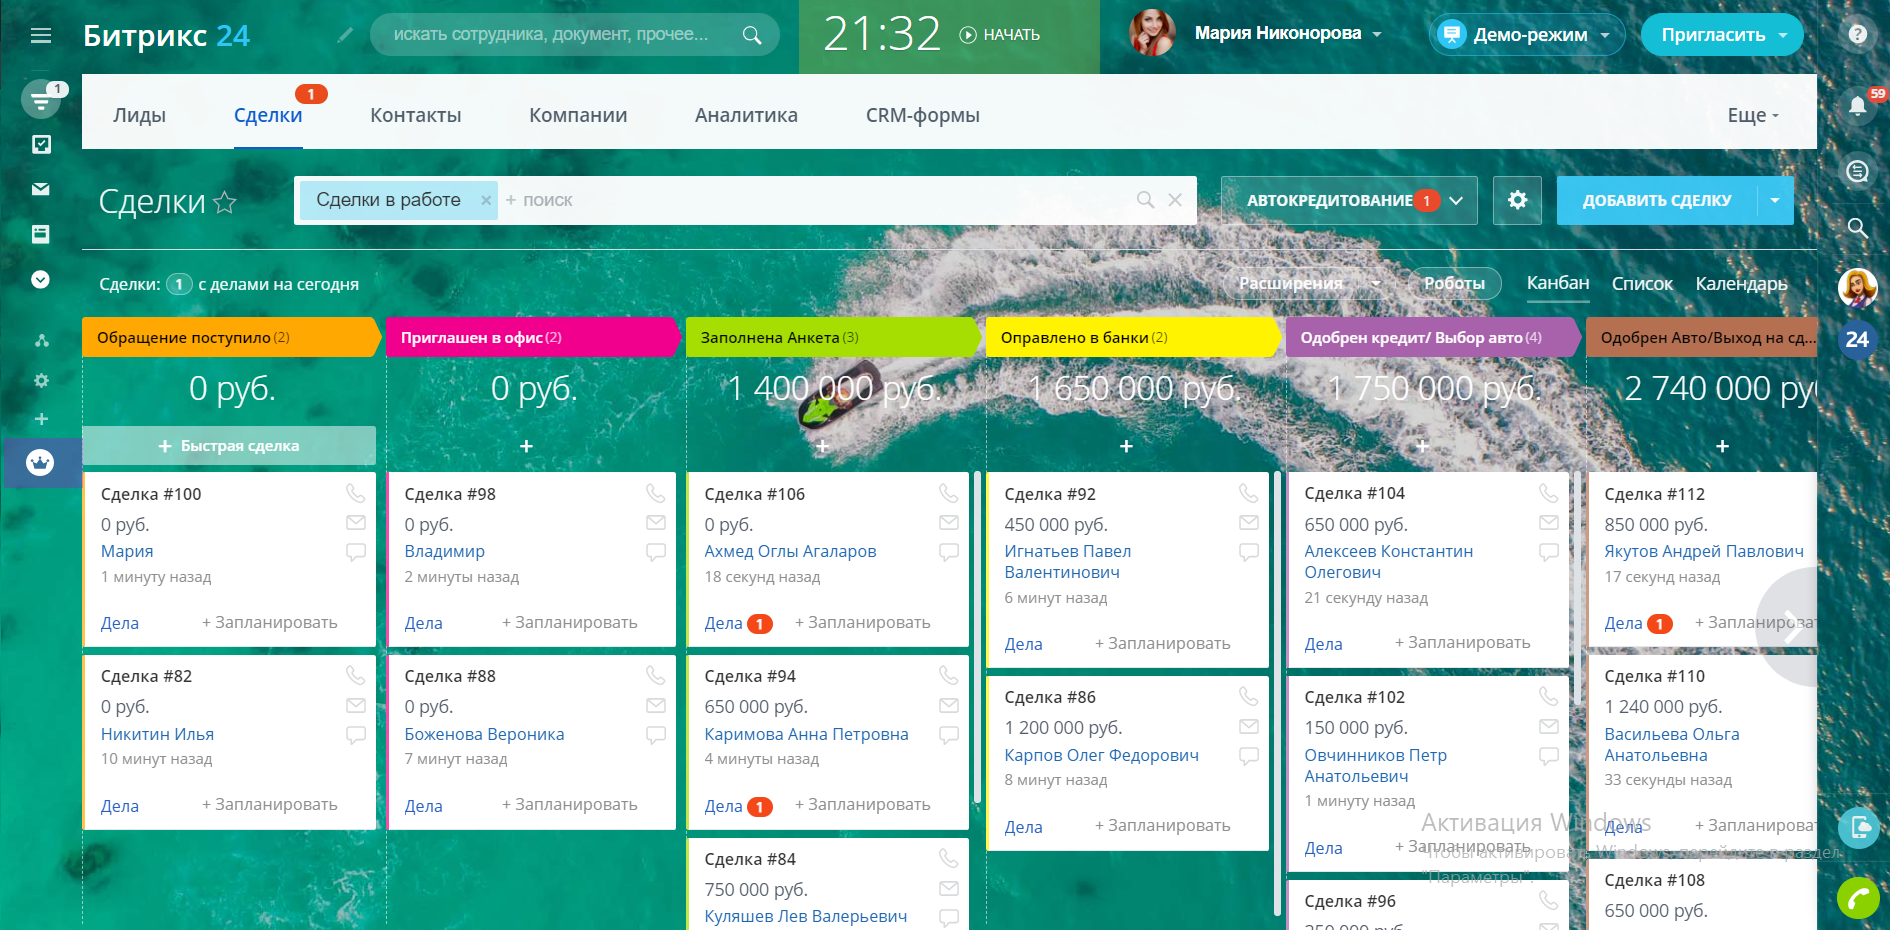Screen dimensions: 1890x930
Task: Select the Канбан view
Action: (1558, 283)
